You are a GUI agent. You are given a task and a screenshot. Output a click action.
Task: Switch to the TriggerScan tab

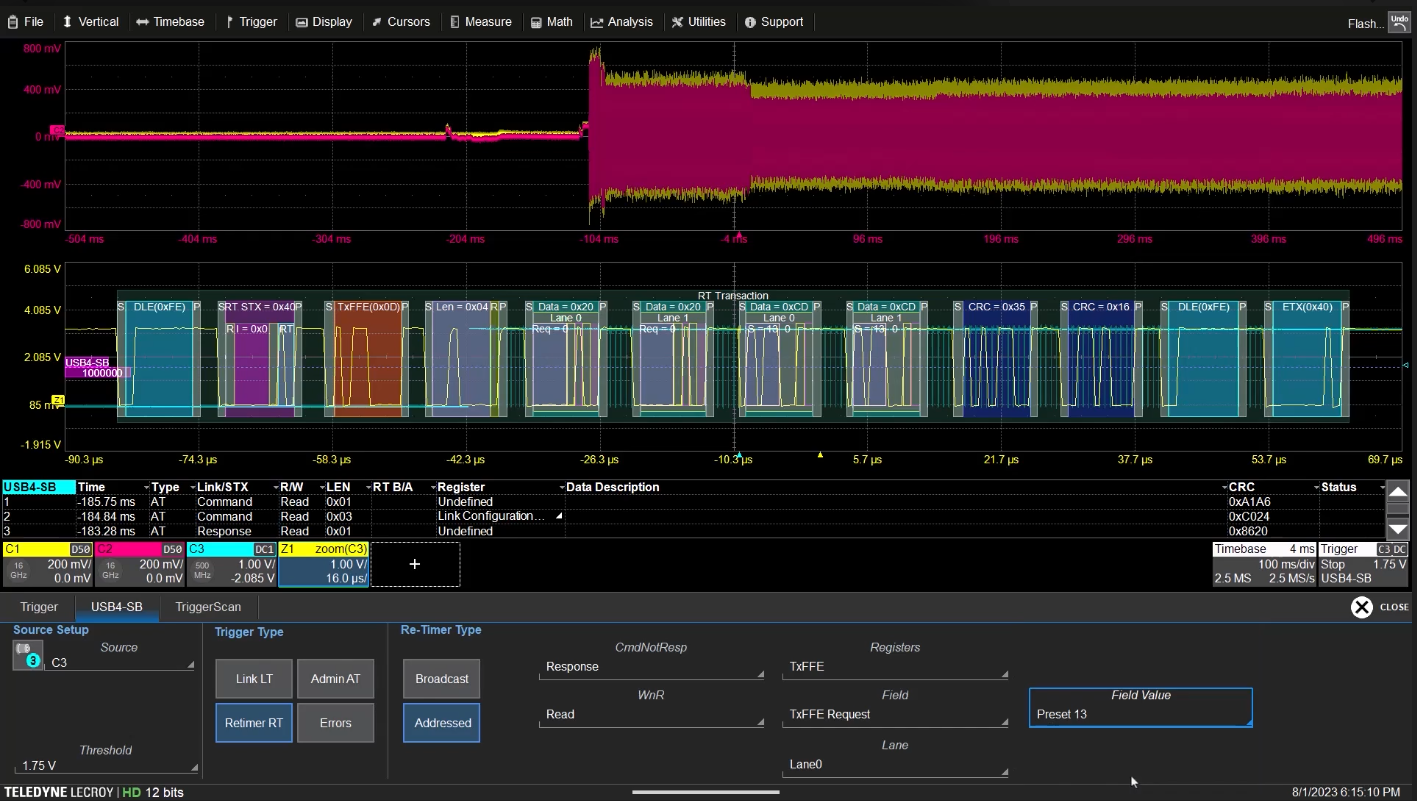[x=207, y=607]
